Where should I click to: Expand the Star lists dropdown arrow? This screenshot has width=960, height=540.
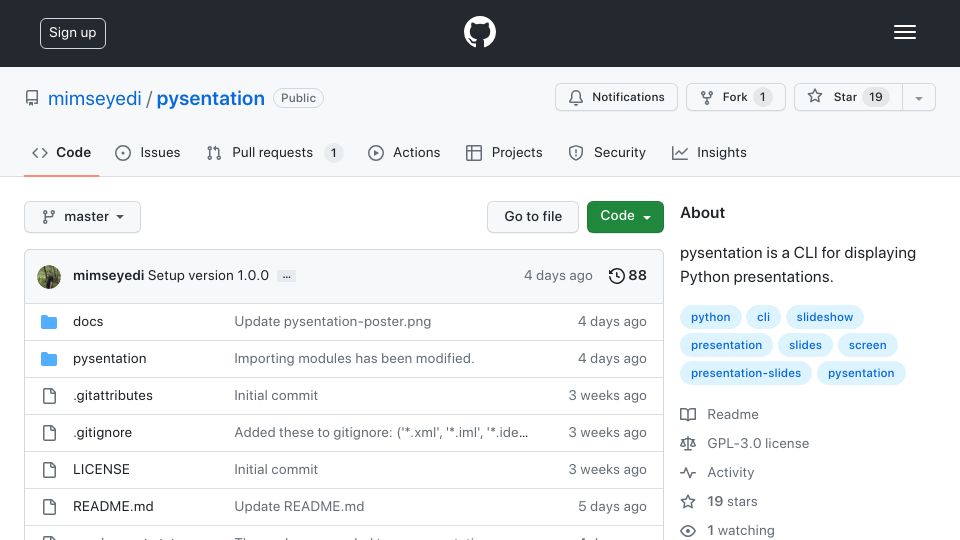pos(918,98)
